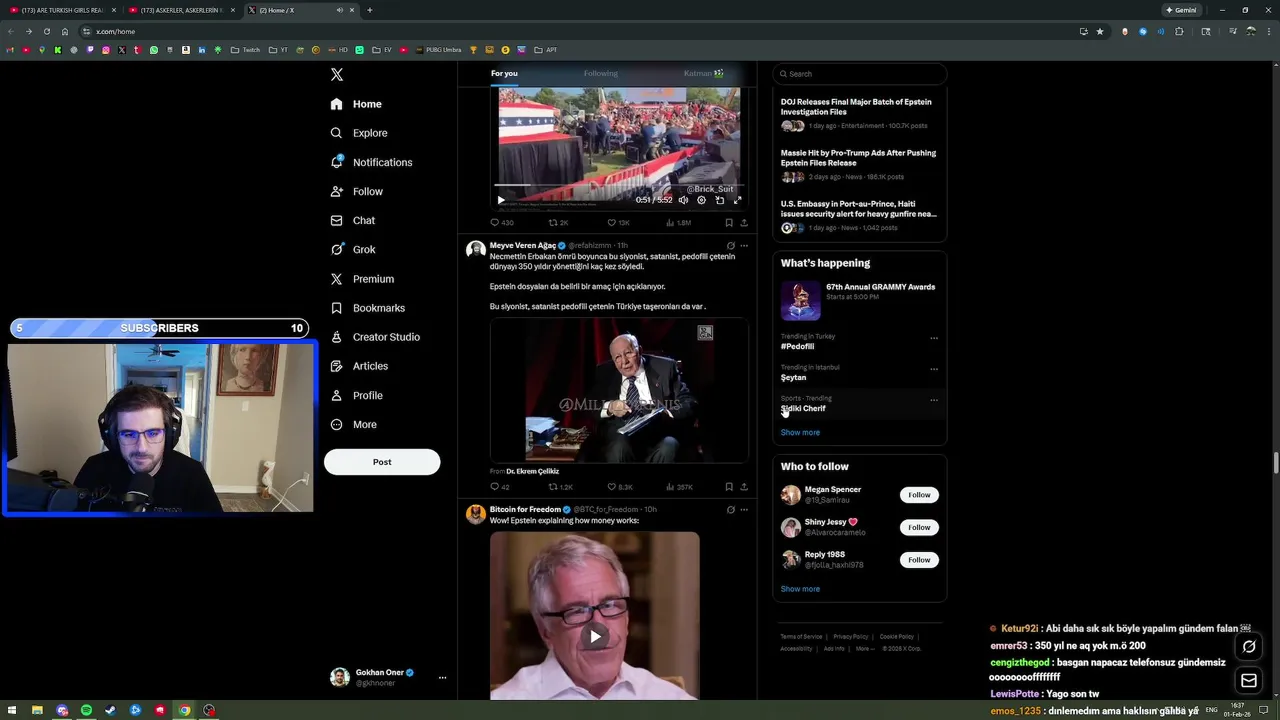Image resolution: width=1280 pixels, height=720 pixels.
Task: Follow Reply 1988
Action: [919, 560]
